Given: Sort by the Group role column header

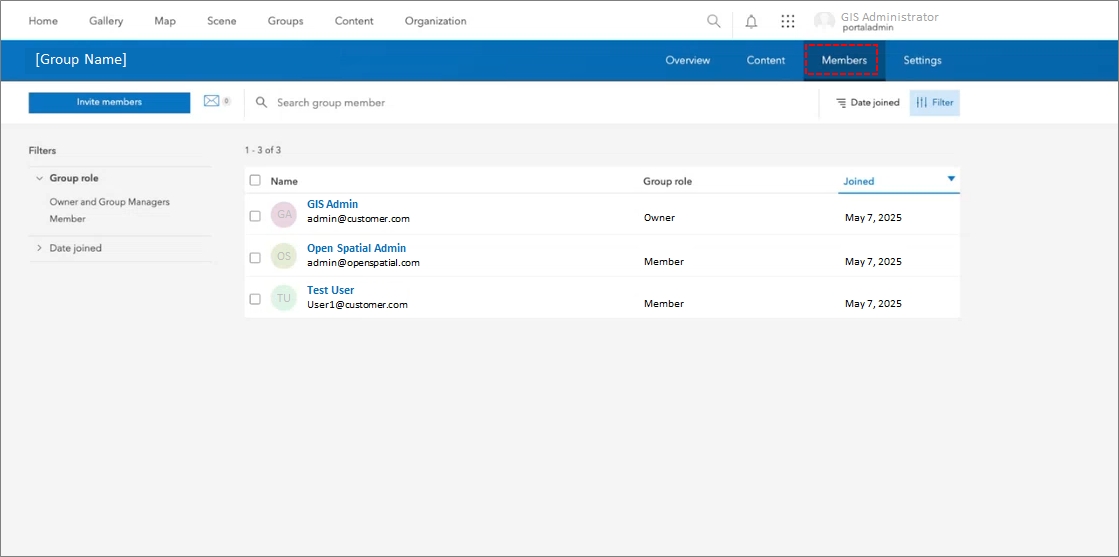Looking at the screenshot, I should pos(667,181).
